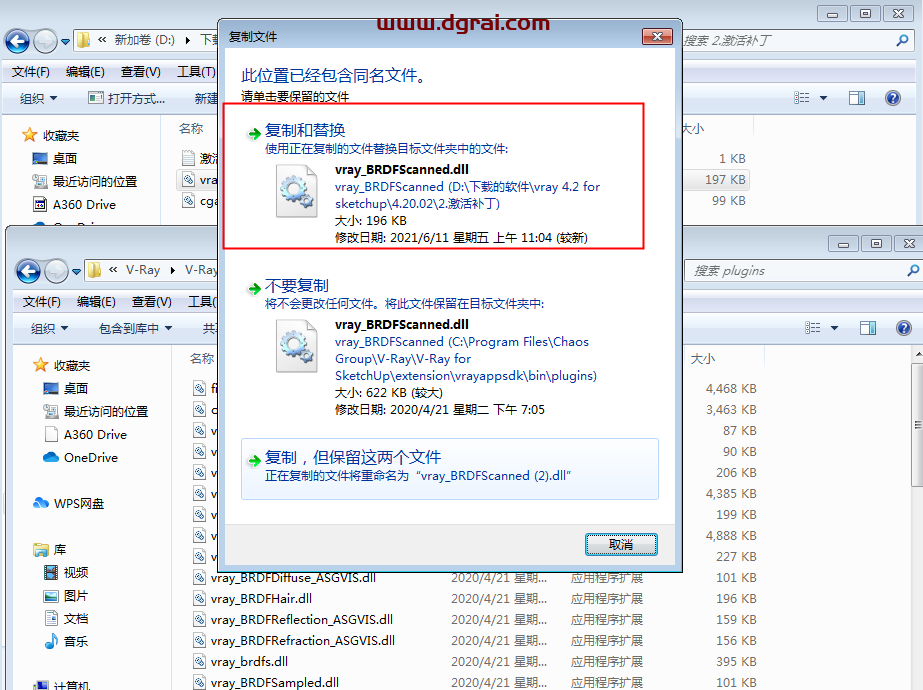Open A360 Drive in front window sidebar
Screen dimensions: 923x690
point(95,434)
